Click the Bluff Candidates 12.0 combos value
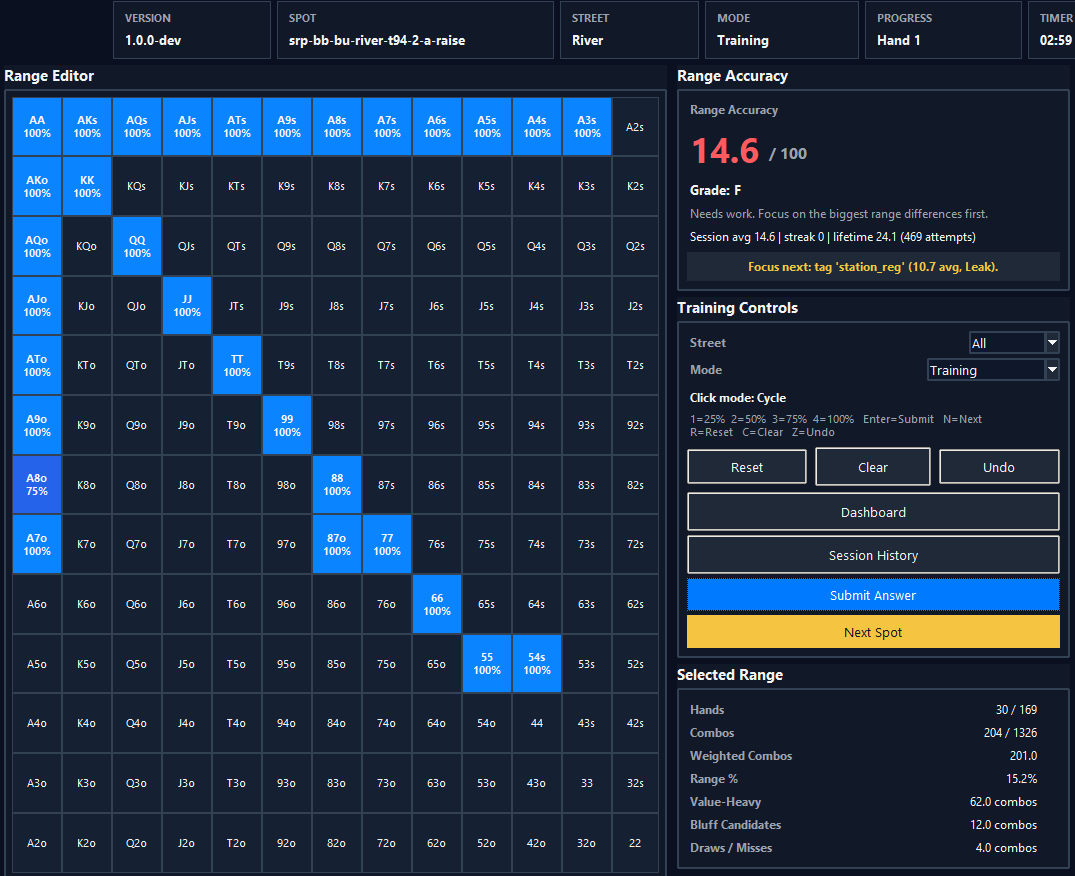This screenshot has height=876, width=1075. [1003, 825]
